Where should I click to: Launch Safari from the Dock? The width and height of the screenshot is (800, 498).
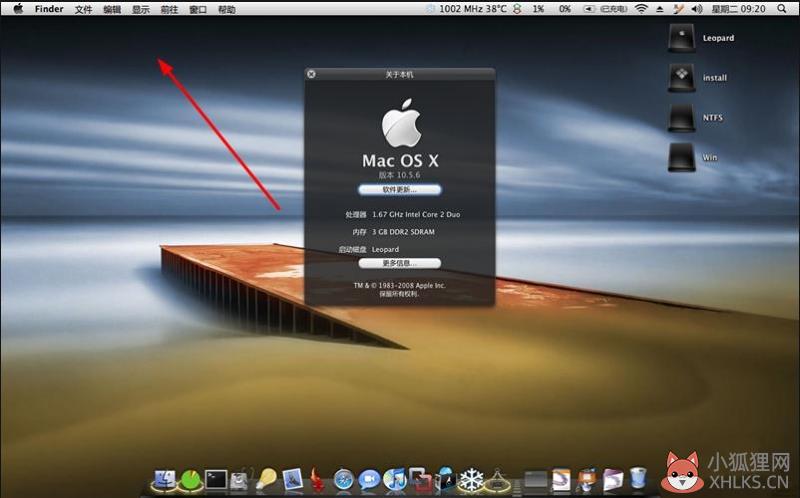pyautogui.click(x=343, y=480)
